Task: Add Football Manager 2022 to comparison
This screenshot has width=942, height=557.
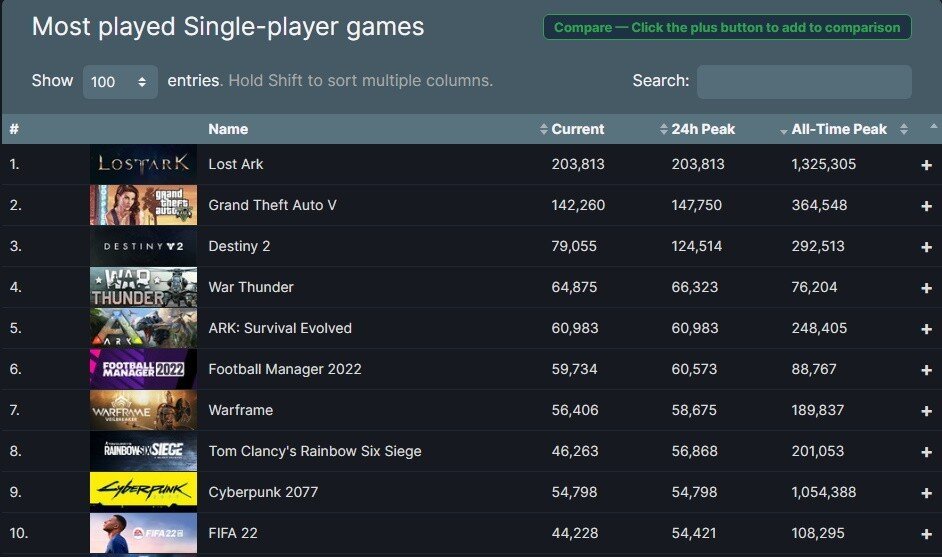Action: pos(926,370)
